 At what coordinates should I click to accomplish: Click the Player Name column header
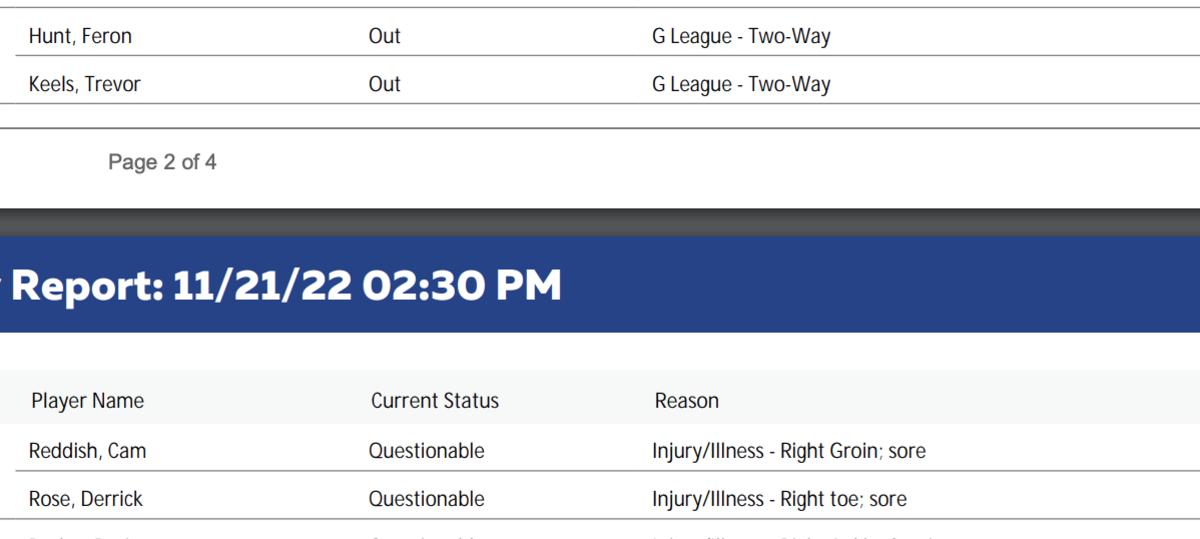[x=87, y=401]
